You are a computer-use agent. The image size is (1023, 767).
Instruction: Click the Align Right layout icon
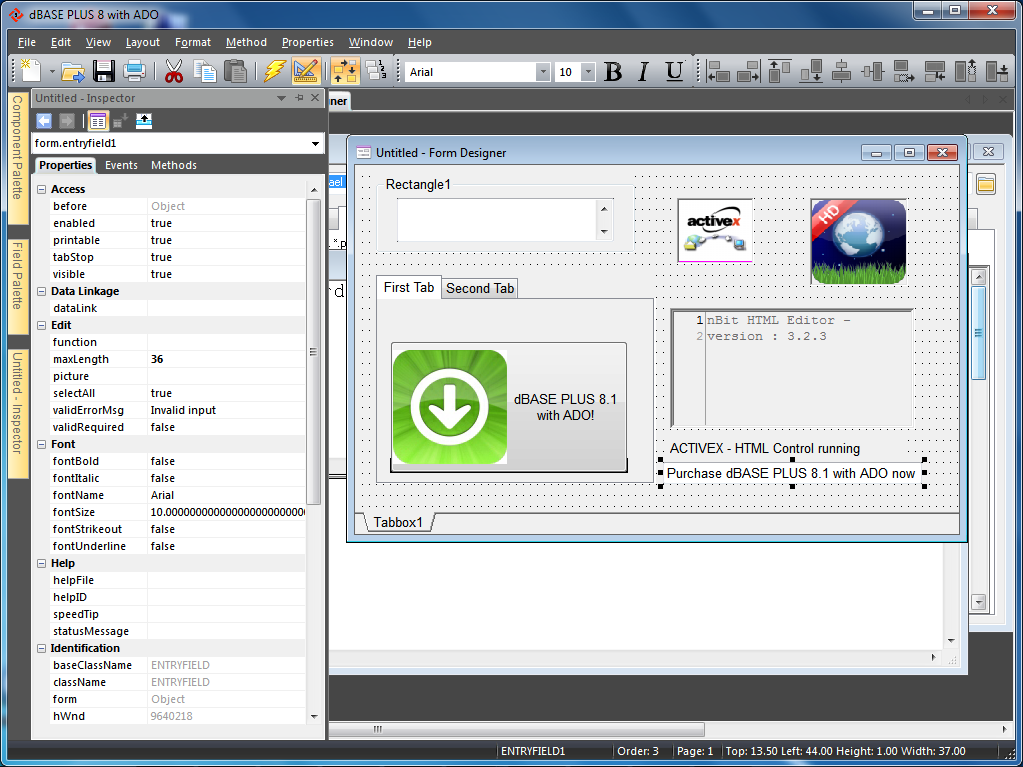[748, 71]
